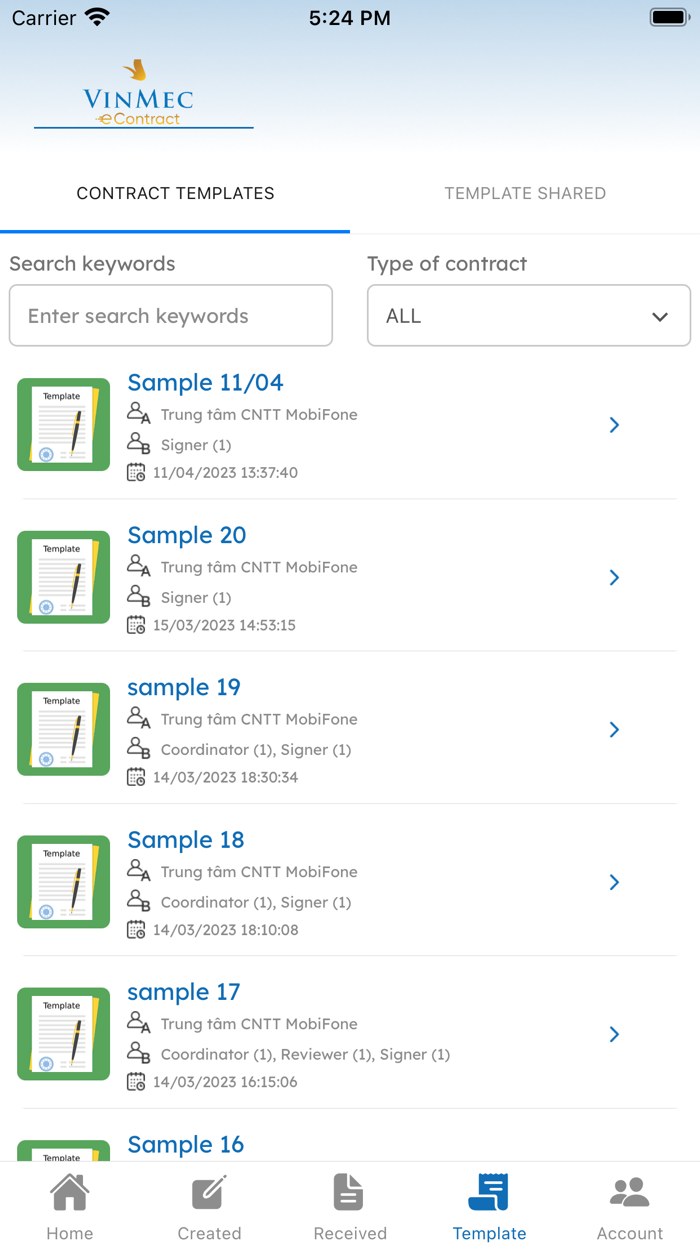The image size is (700, 1244).
Task: Open the Sample 11/04 title link
Action: (x=205, y=383)
